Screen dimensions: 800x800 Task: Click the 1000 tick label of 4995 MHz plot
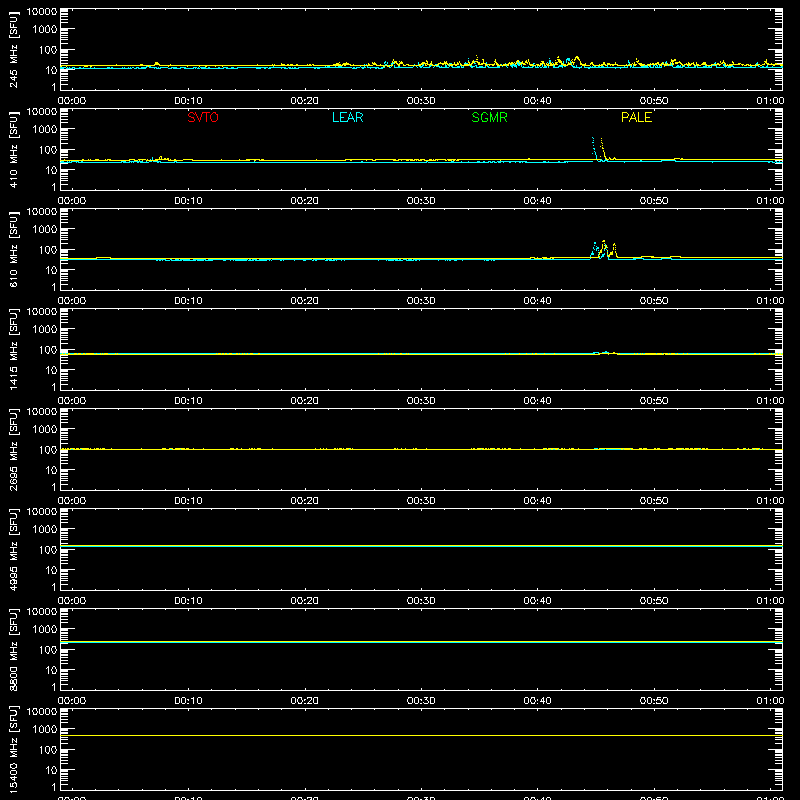click(x=45, y=530)
